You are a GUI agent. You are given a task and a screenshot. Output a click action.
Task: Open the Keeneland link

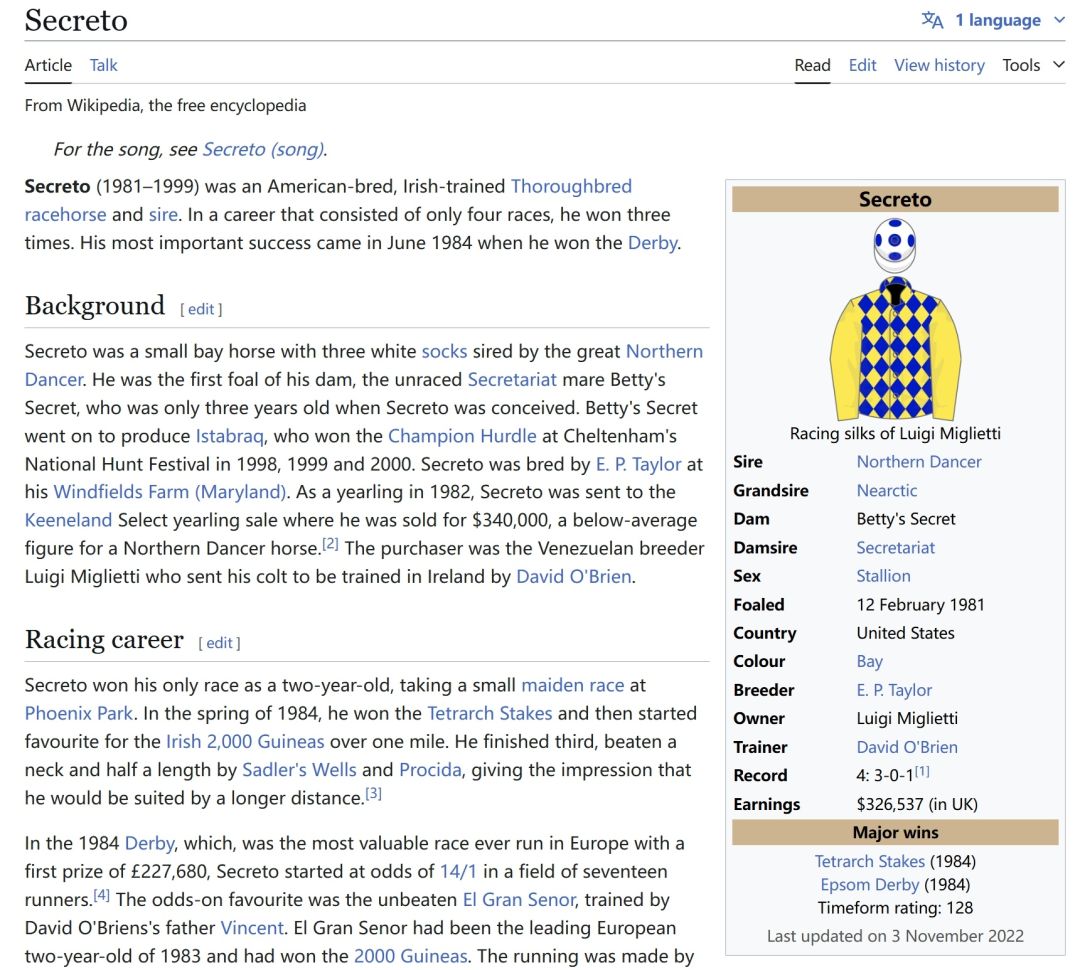68,520
